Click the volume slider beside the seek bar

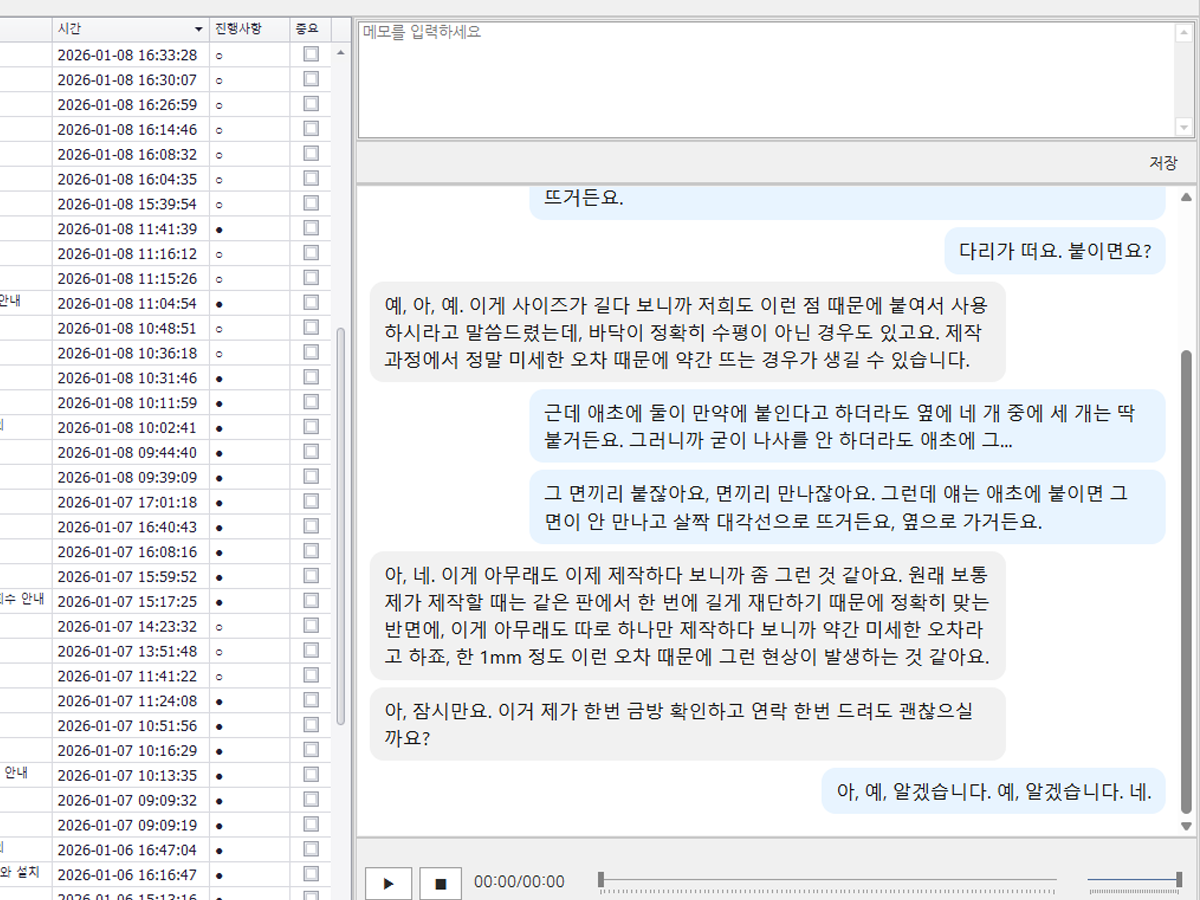click(1133, 880)
